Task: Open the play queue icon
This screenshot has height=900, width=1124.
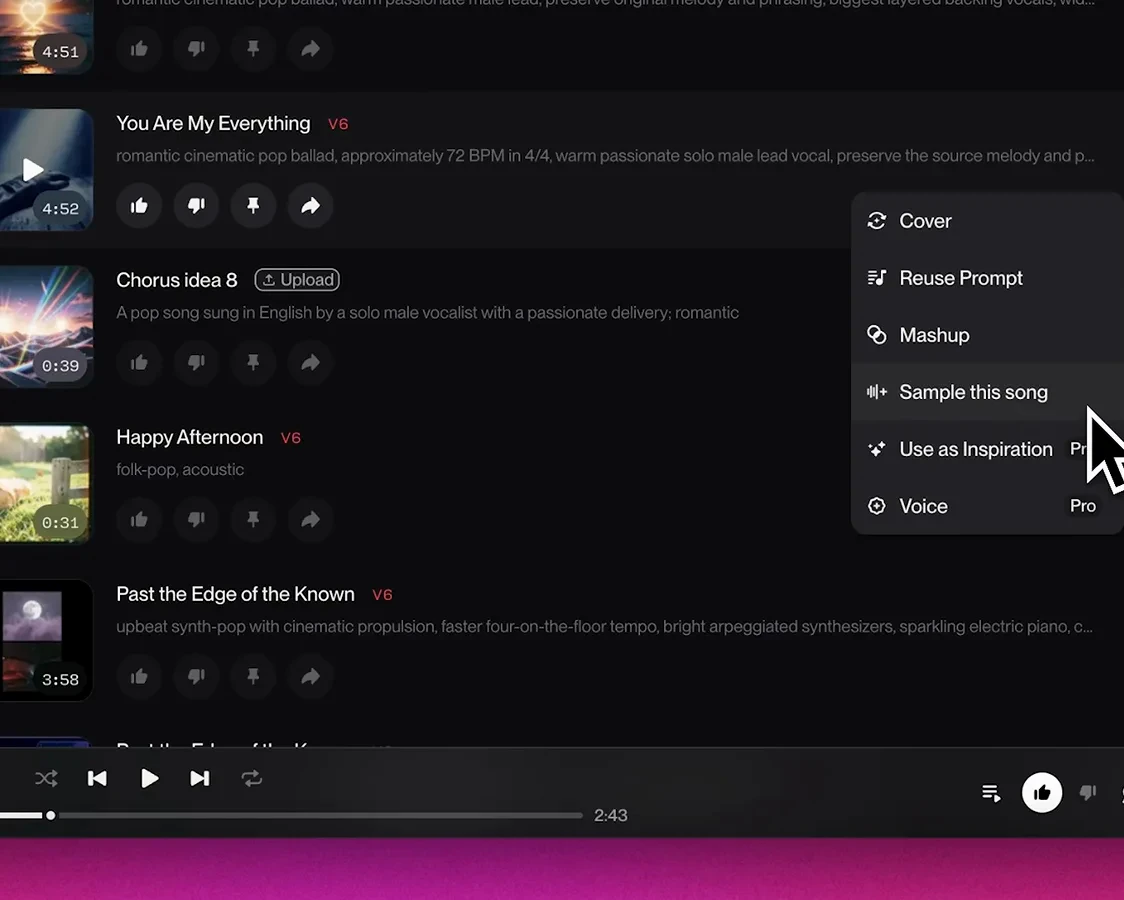Action: [991, 793]
